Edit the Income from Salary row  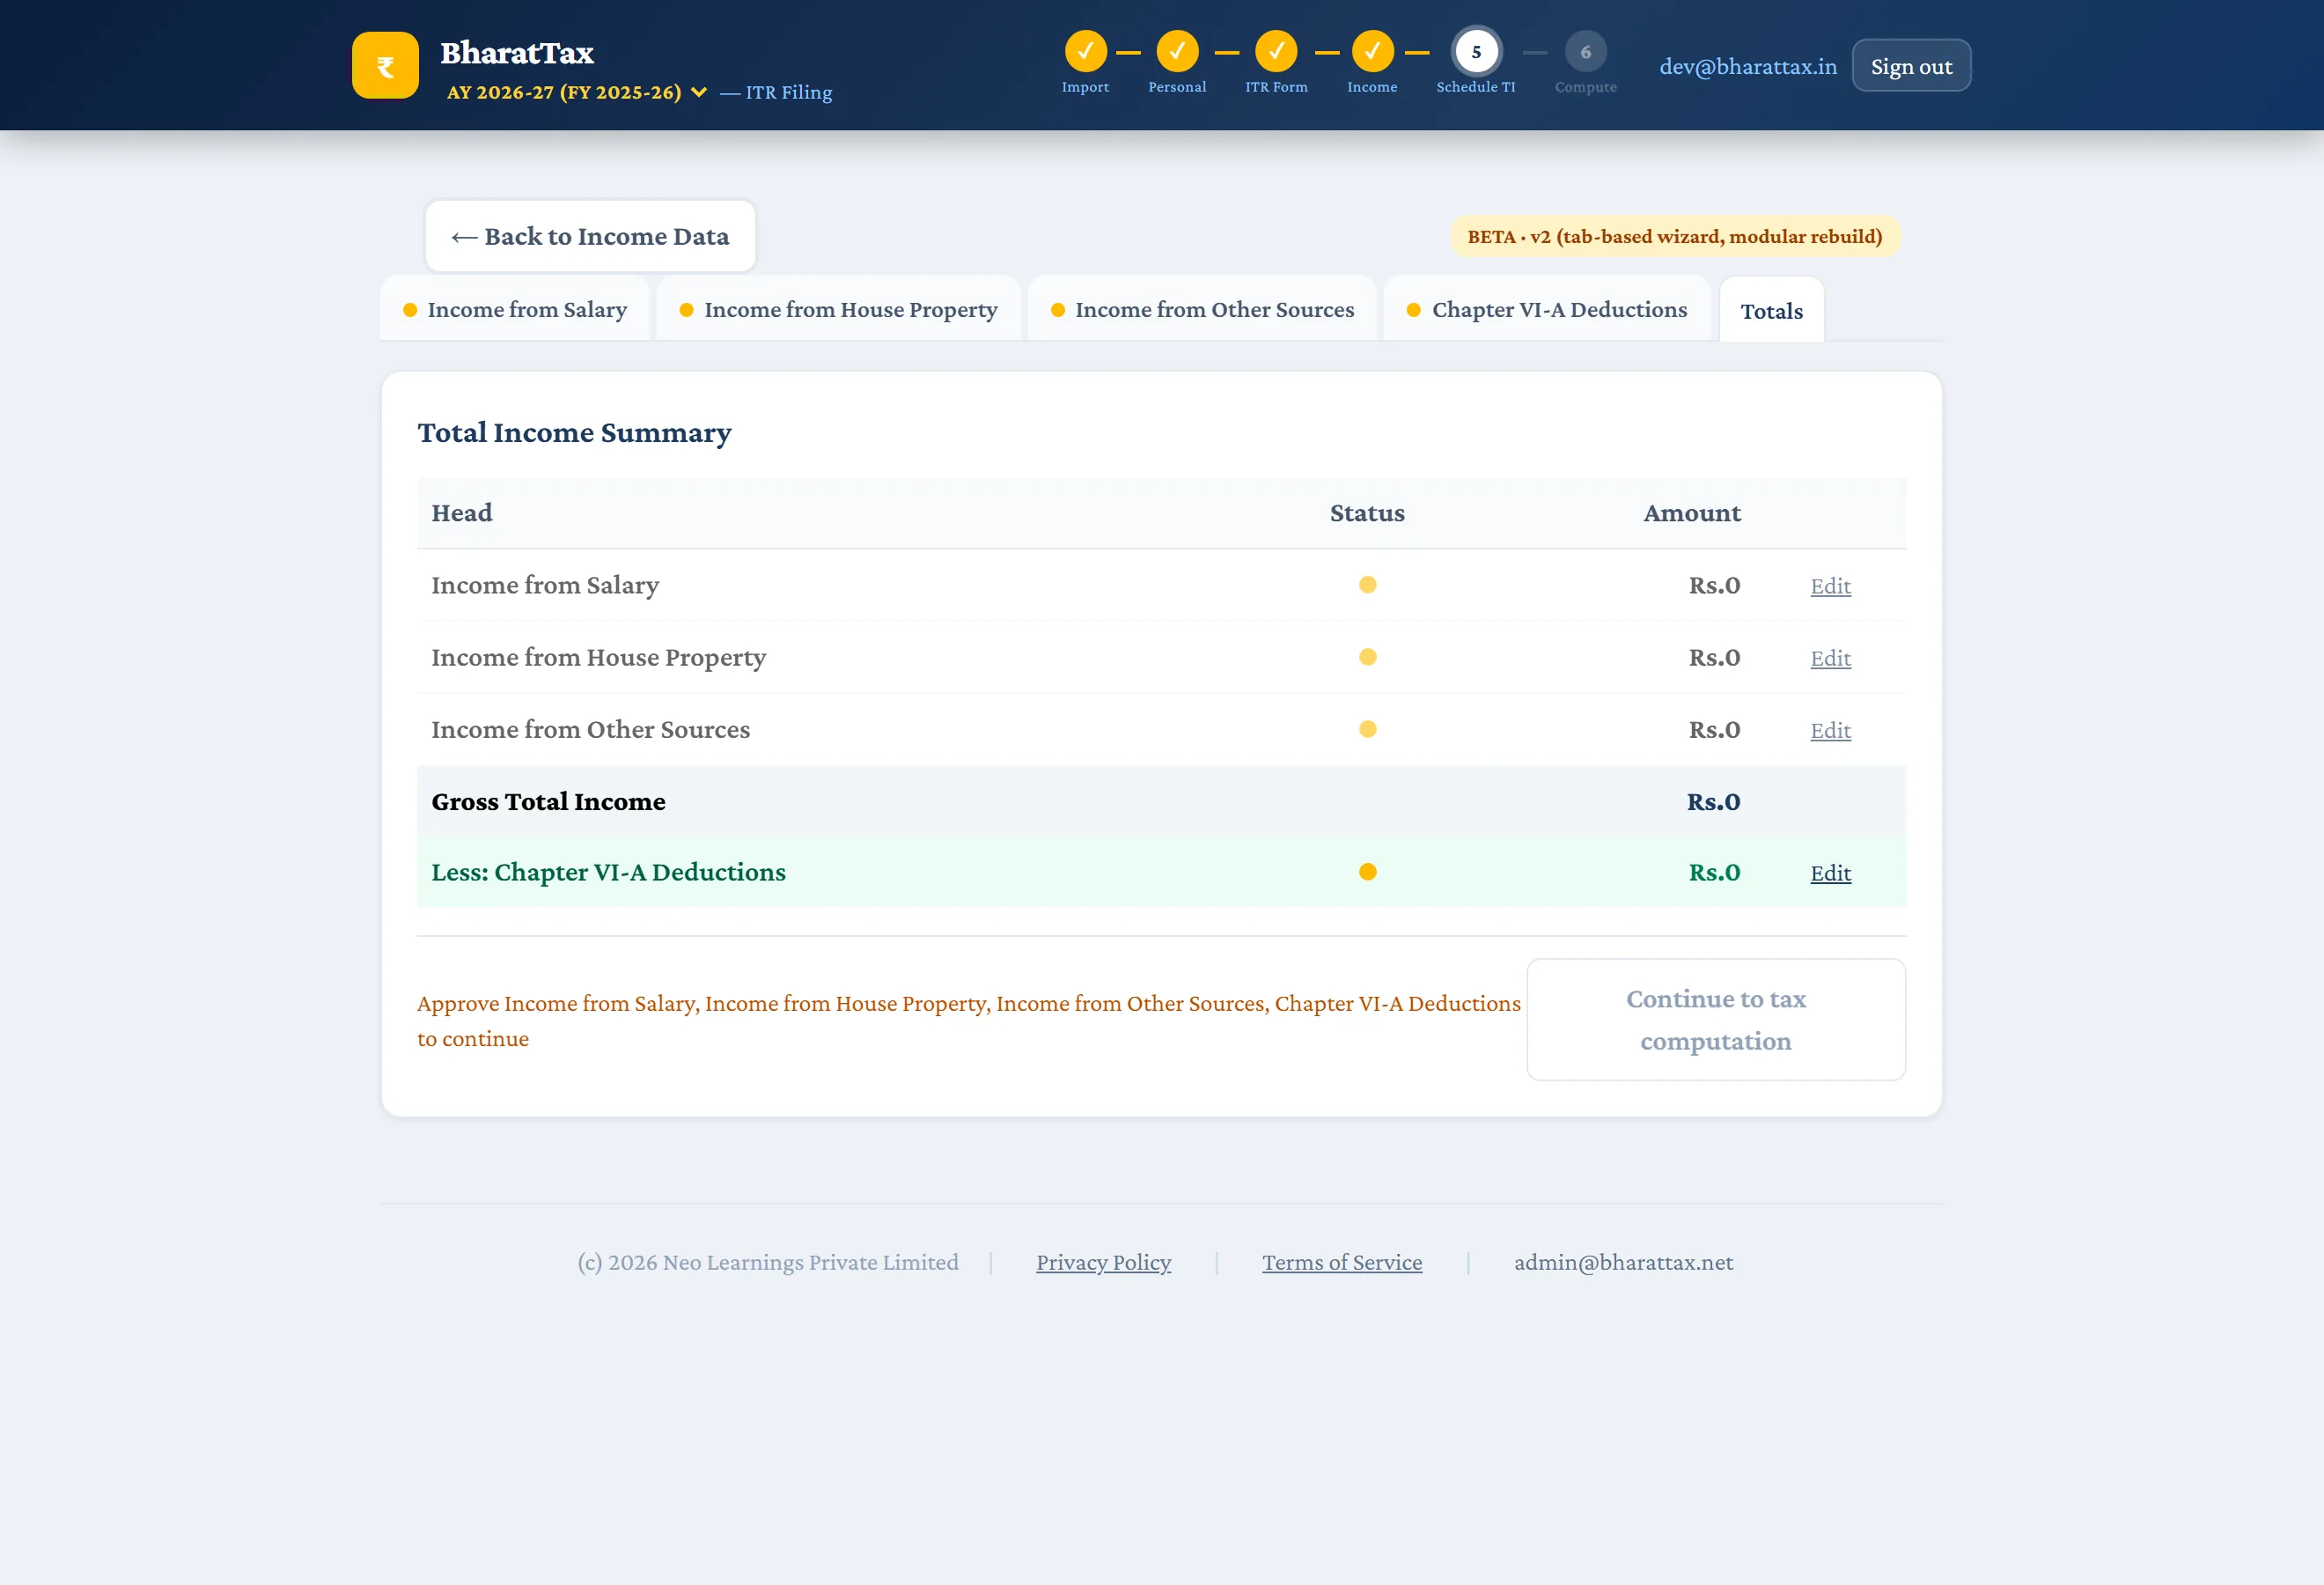pos(1830,586)
